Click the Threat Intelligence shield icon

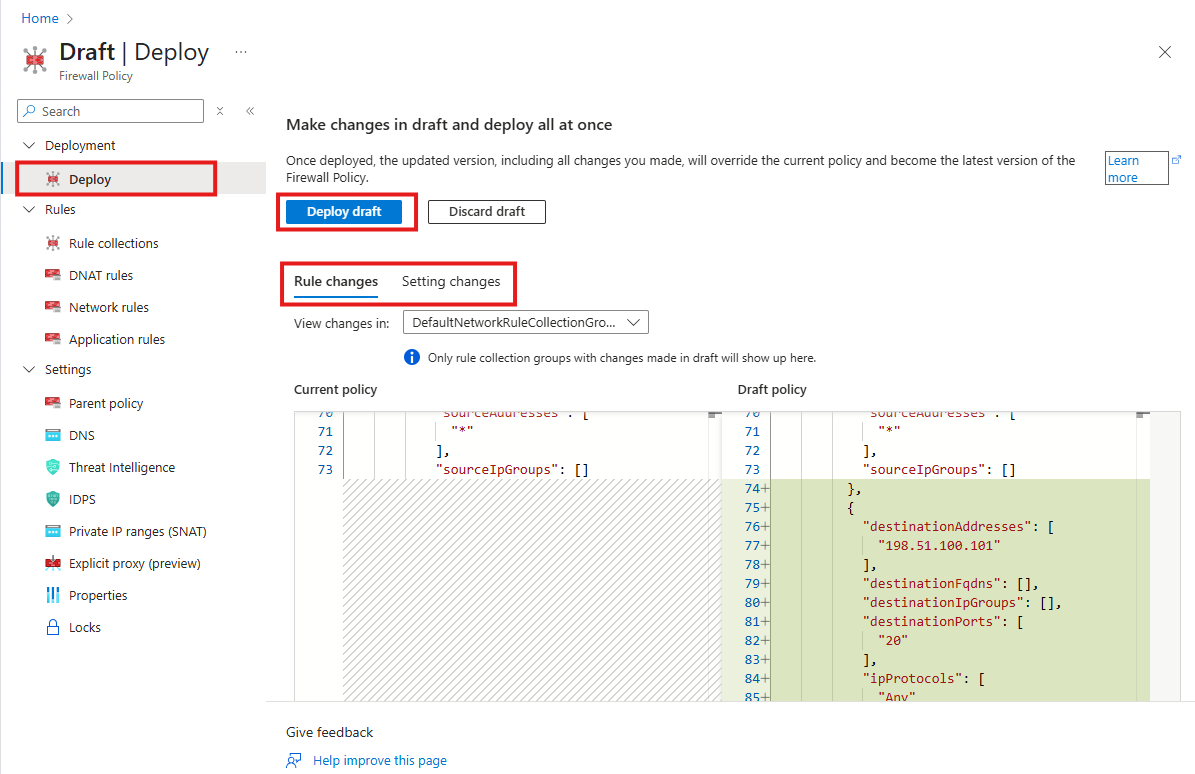click(53, 467)
